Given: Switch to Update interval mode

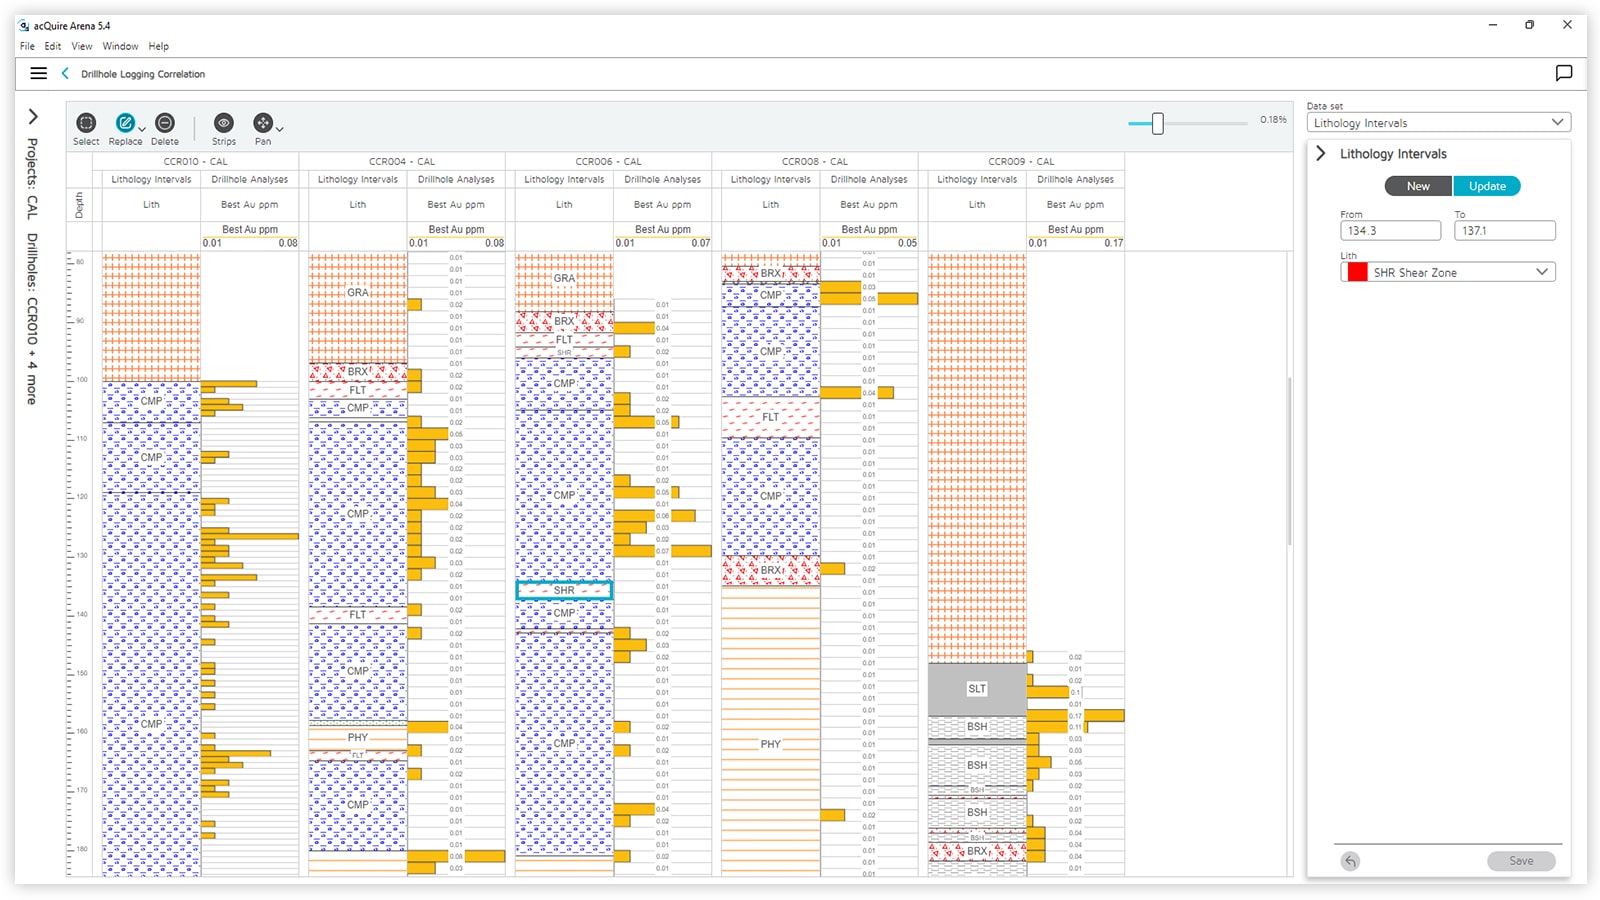Looking at the screenshot, I should point(1487,186).
